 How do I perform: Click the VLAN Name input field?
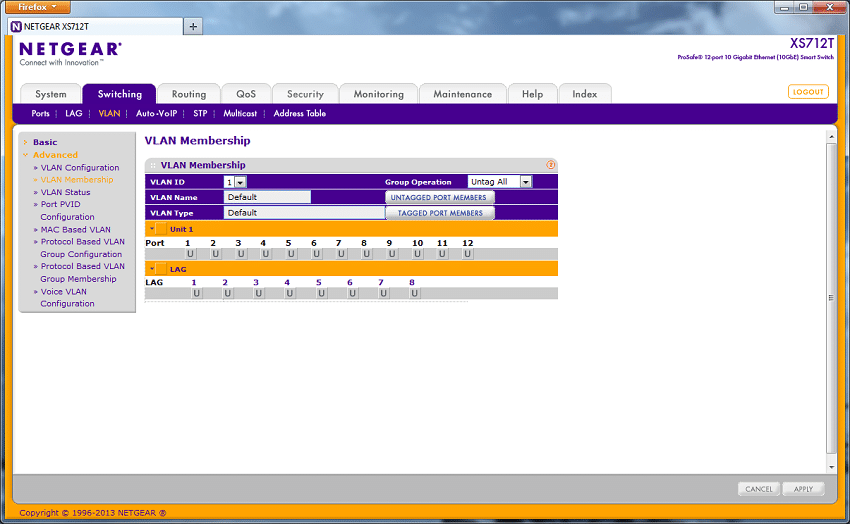tap(267, 197)
